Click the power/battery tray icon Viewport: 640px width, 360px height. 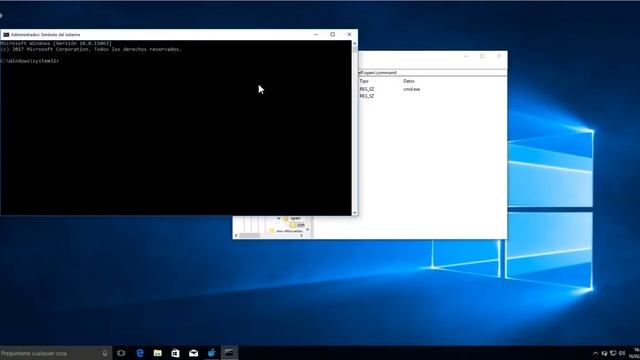604,353
